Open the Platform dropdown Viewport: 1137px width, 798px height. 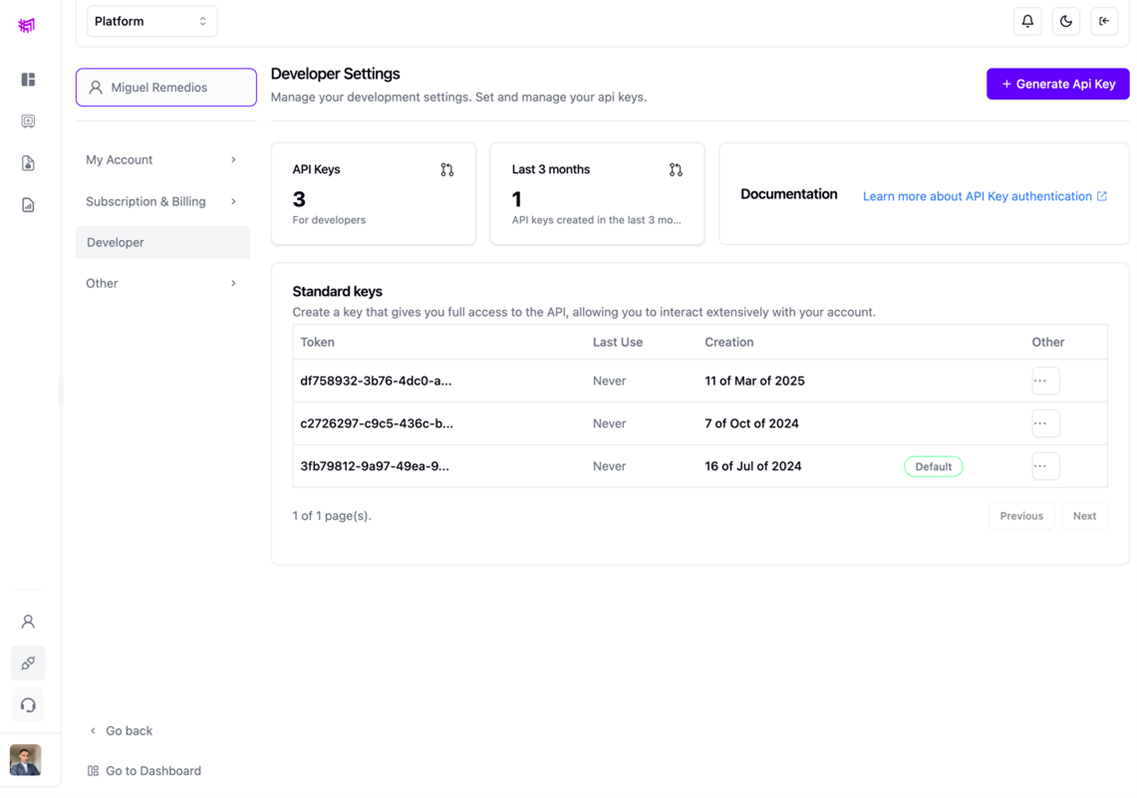[152, 22]
